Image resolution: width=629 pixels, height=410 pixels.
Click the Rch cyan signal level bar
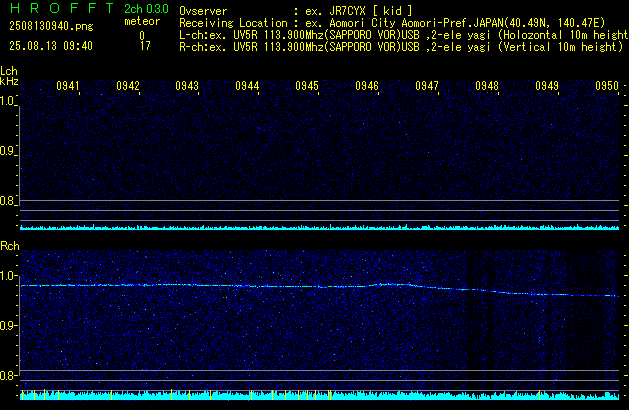(319, 395)
